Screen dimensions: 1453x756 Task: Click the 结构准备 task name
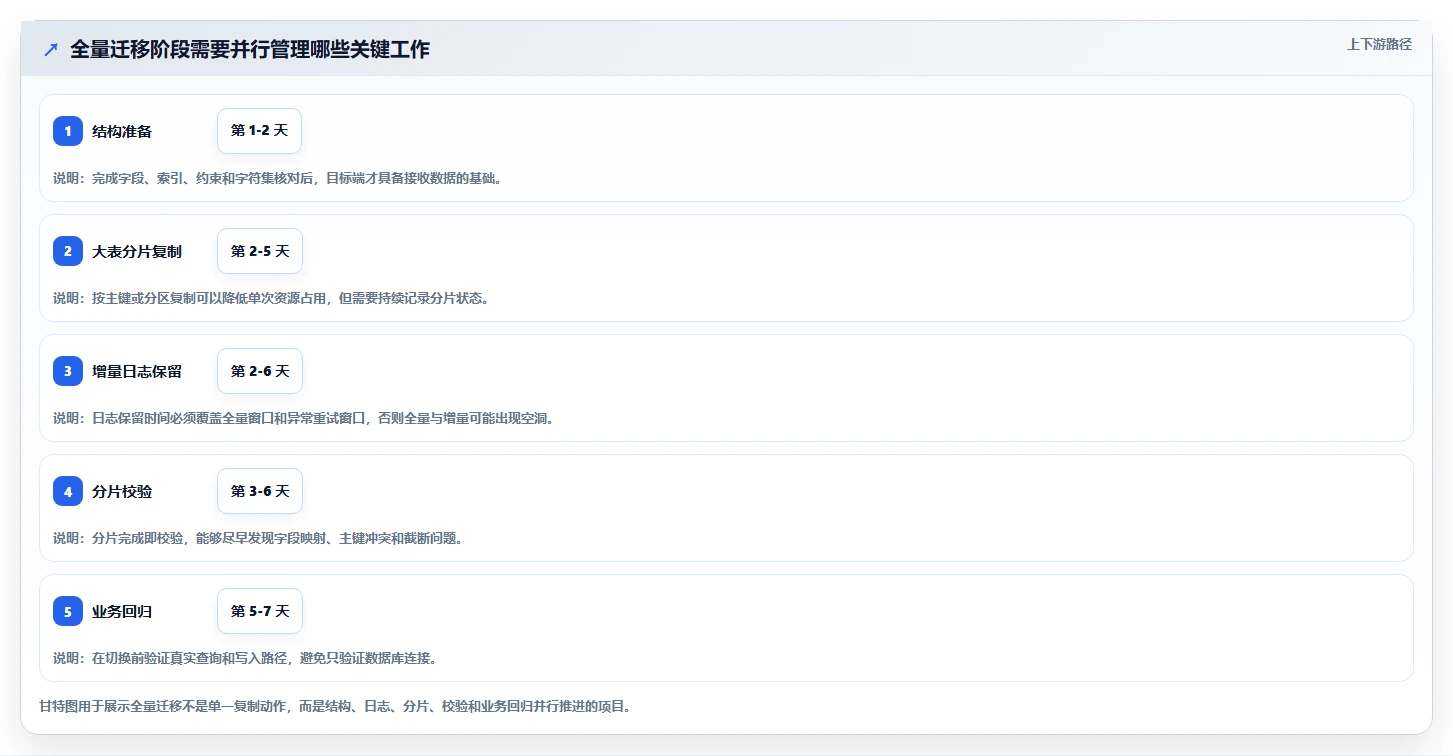(x=122, y=131)
